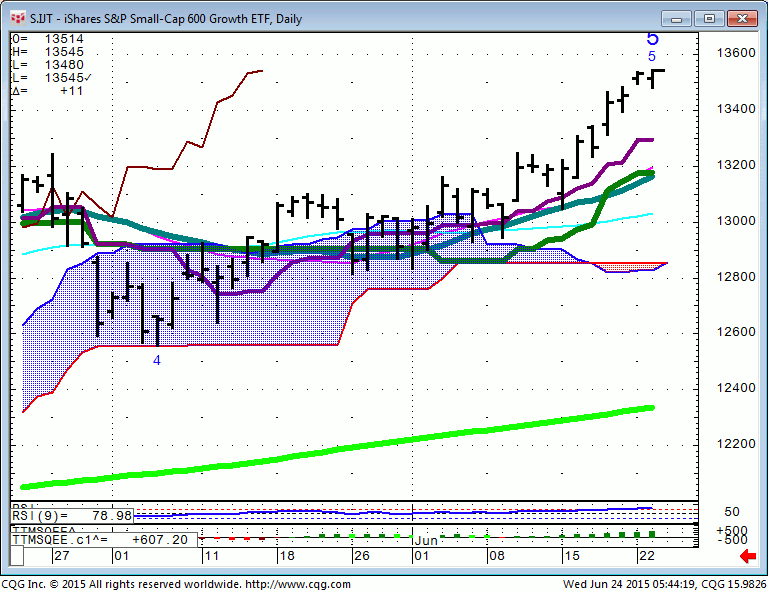Click the Δ= +11 change value
This screenshot has width=768, height=592.
coord(48,91)
